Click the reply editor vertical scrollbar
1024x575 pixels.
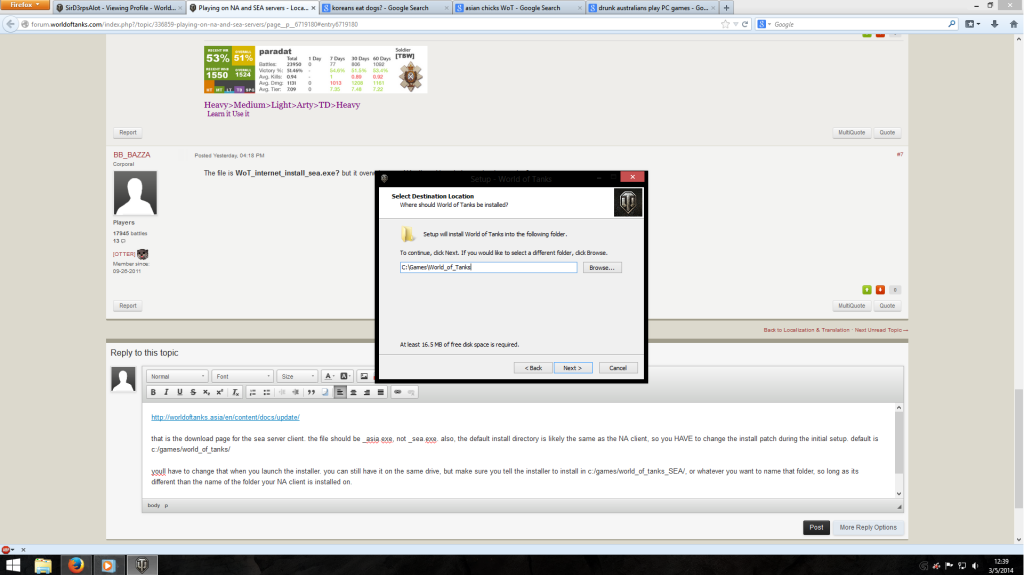(899, 450)
